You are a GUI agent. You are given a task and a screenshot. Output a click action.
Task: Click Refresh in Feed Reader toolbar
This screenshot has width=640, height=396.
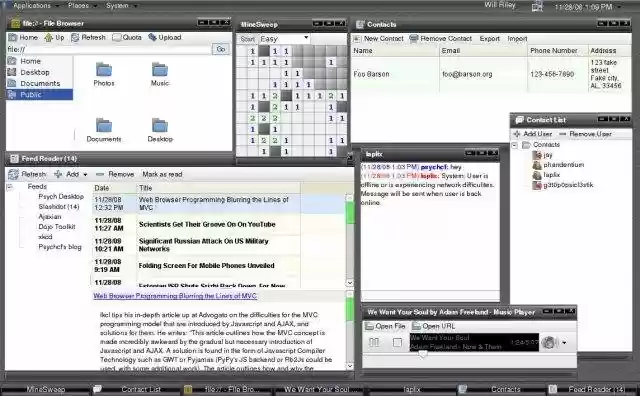point(27,174)
